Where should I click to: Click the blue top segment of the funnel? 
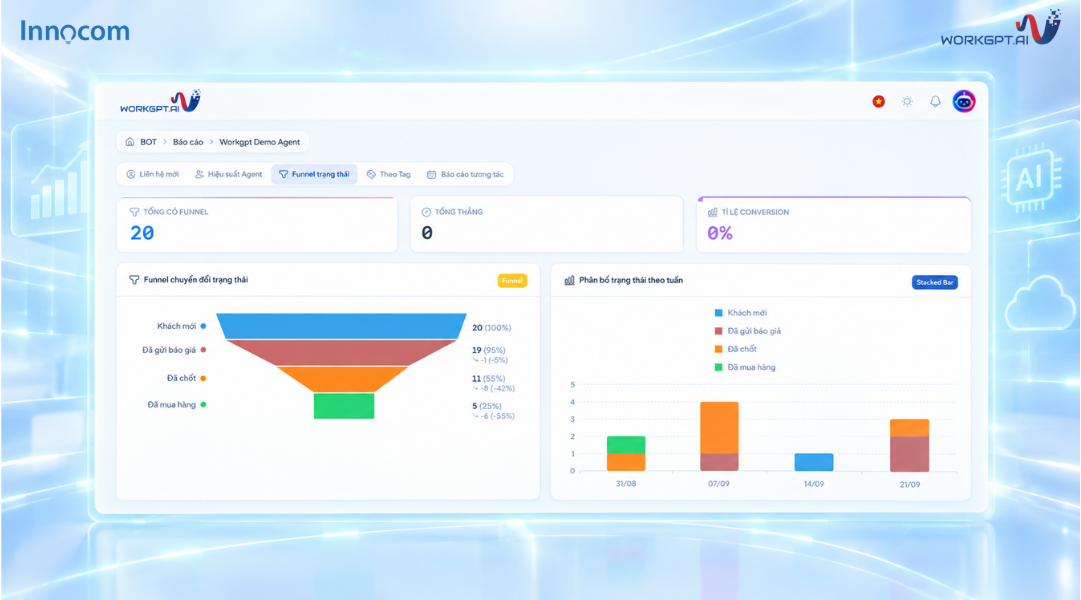(x=341, y=326)
